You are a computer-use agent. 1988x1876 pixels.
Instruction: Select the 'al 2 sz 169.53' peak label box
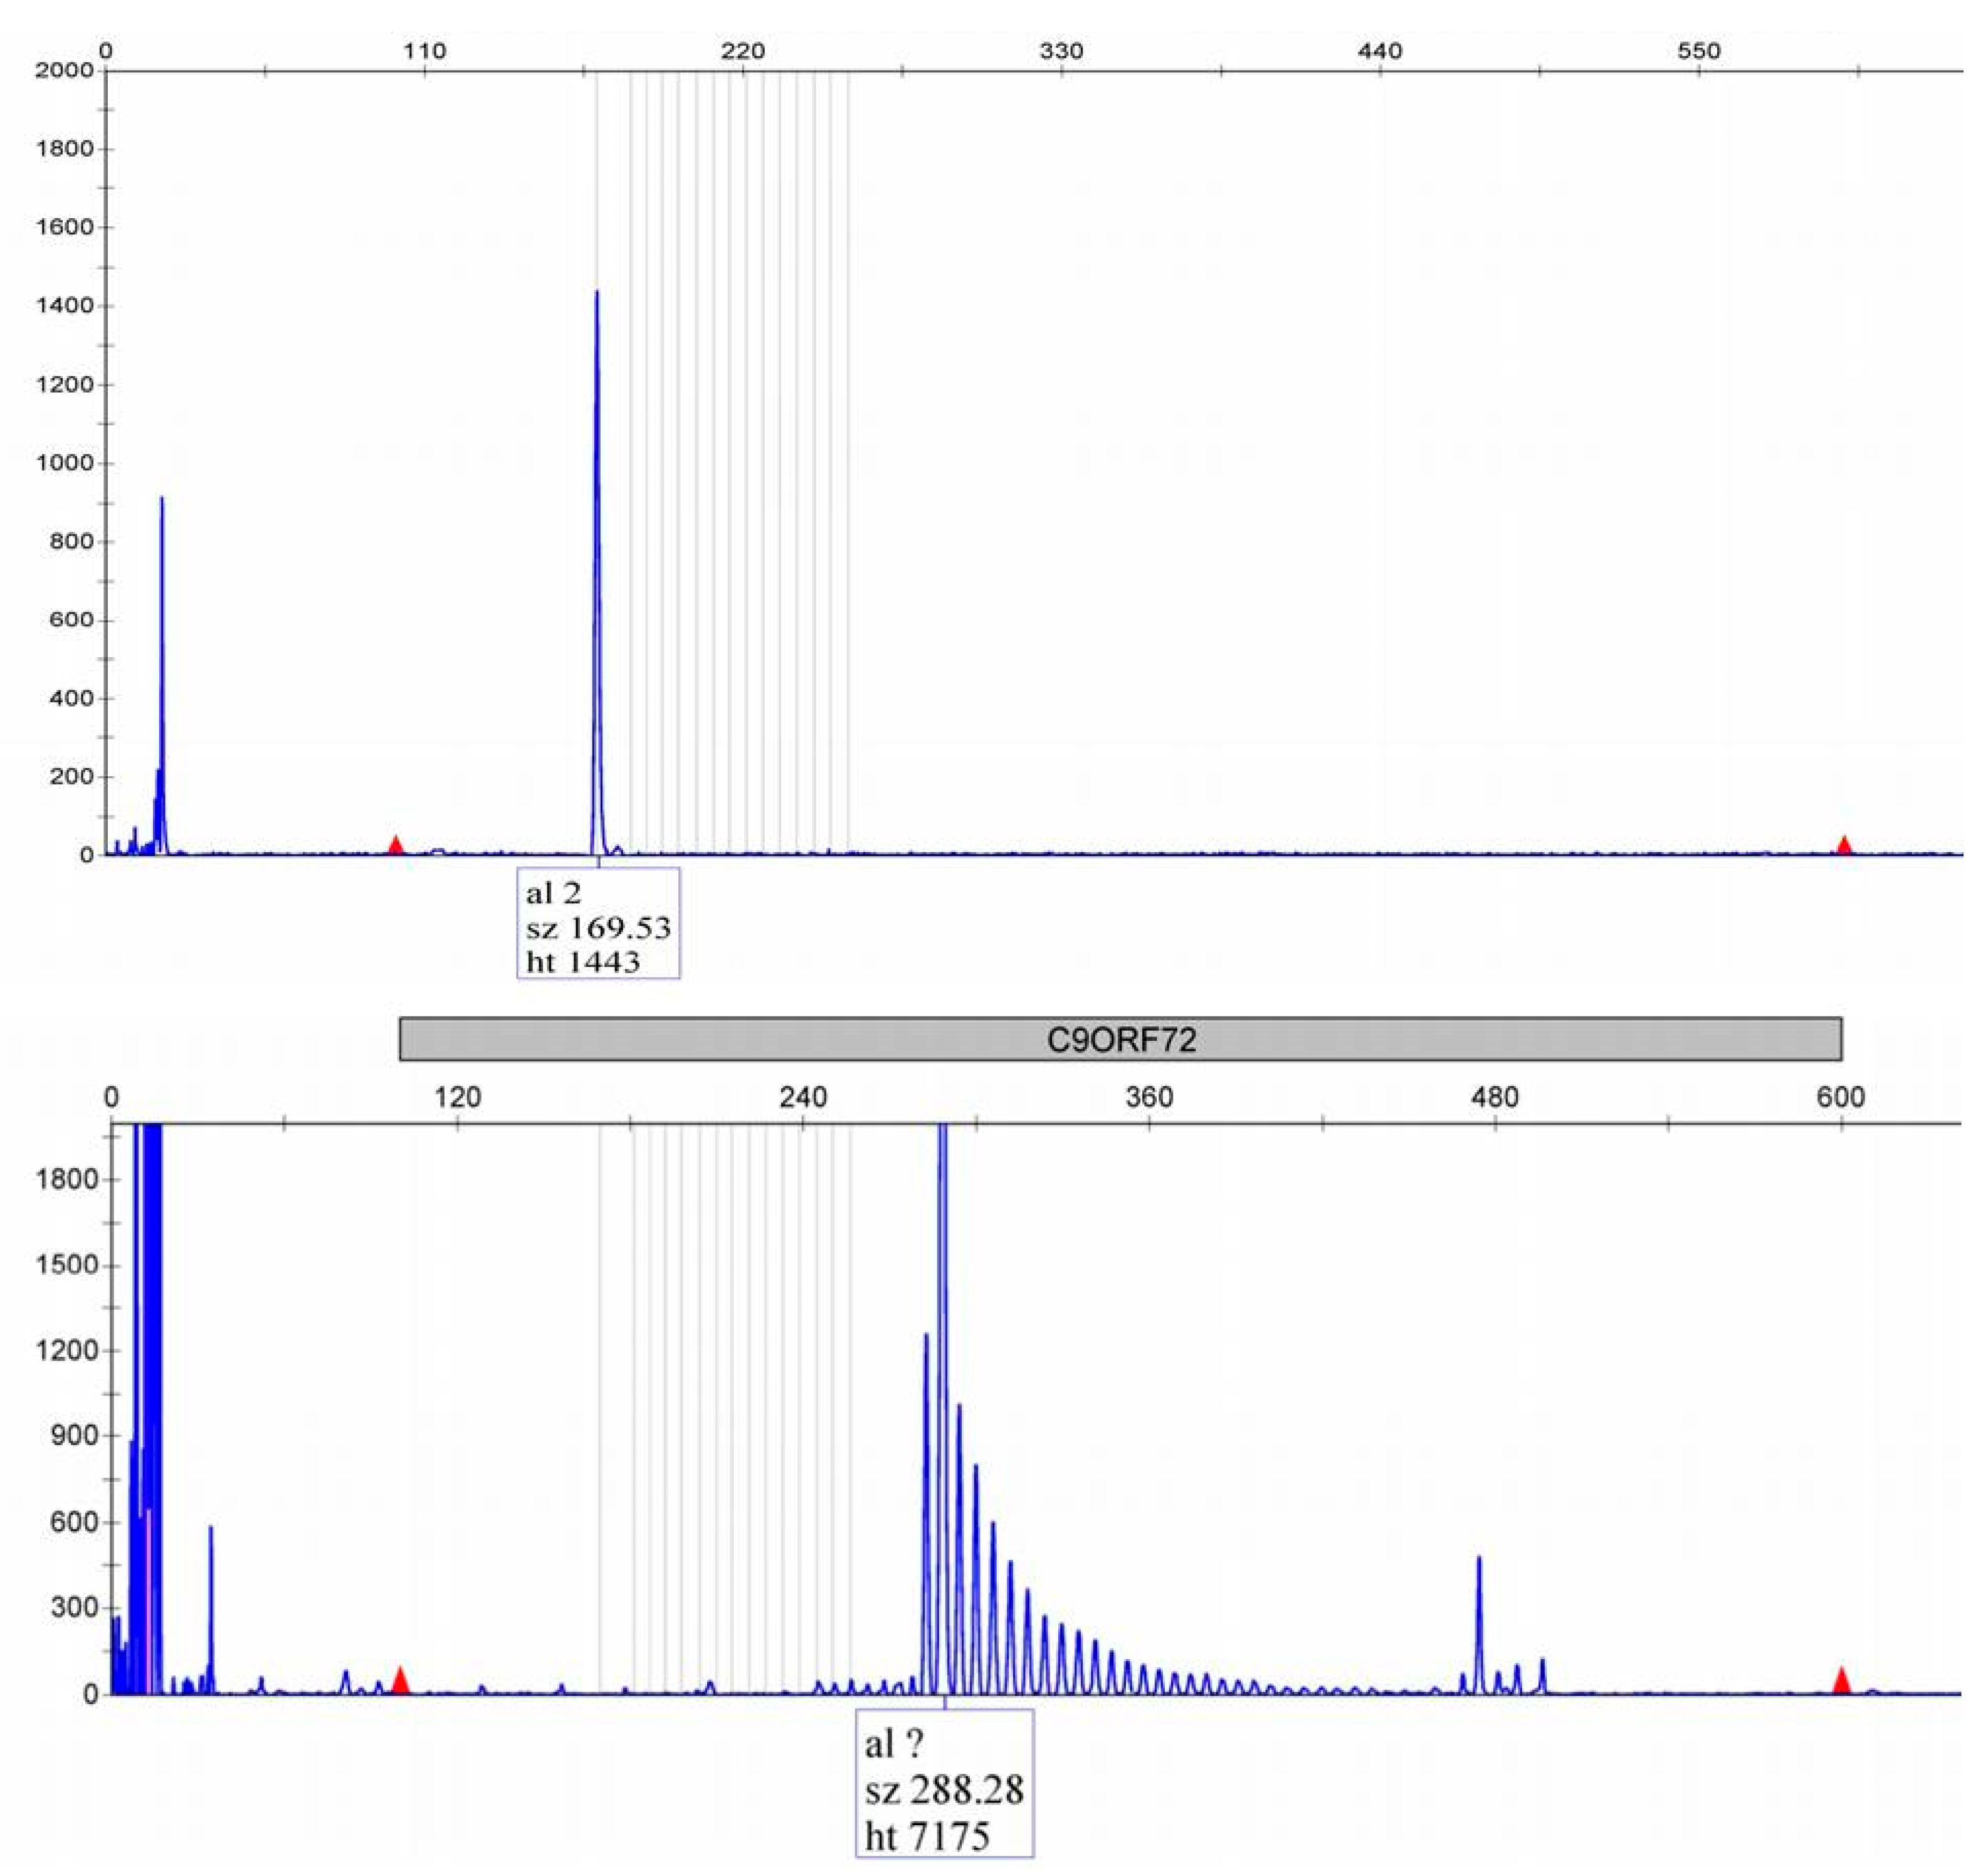point(598,924)
